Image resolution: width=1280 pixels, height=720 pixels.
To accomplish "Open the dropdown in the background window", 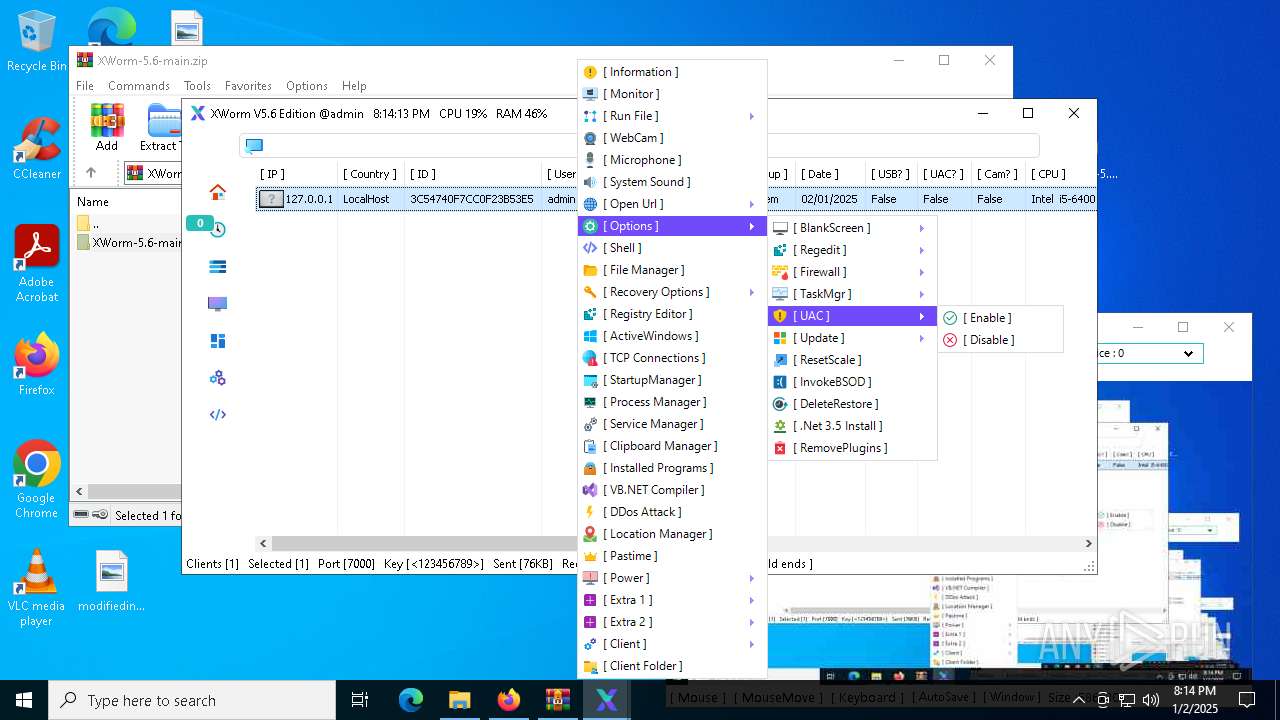I will pos(1188,353).
